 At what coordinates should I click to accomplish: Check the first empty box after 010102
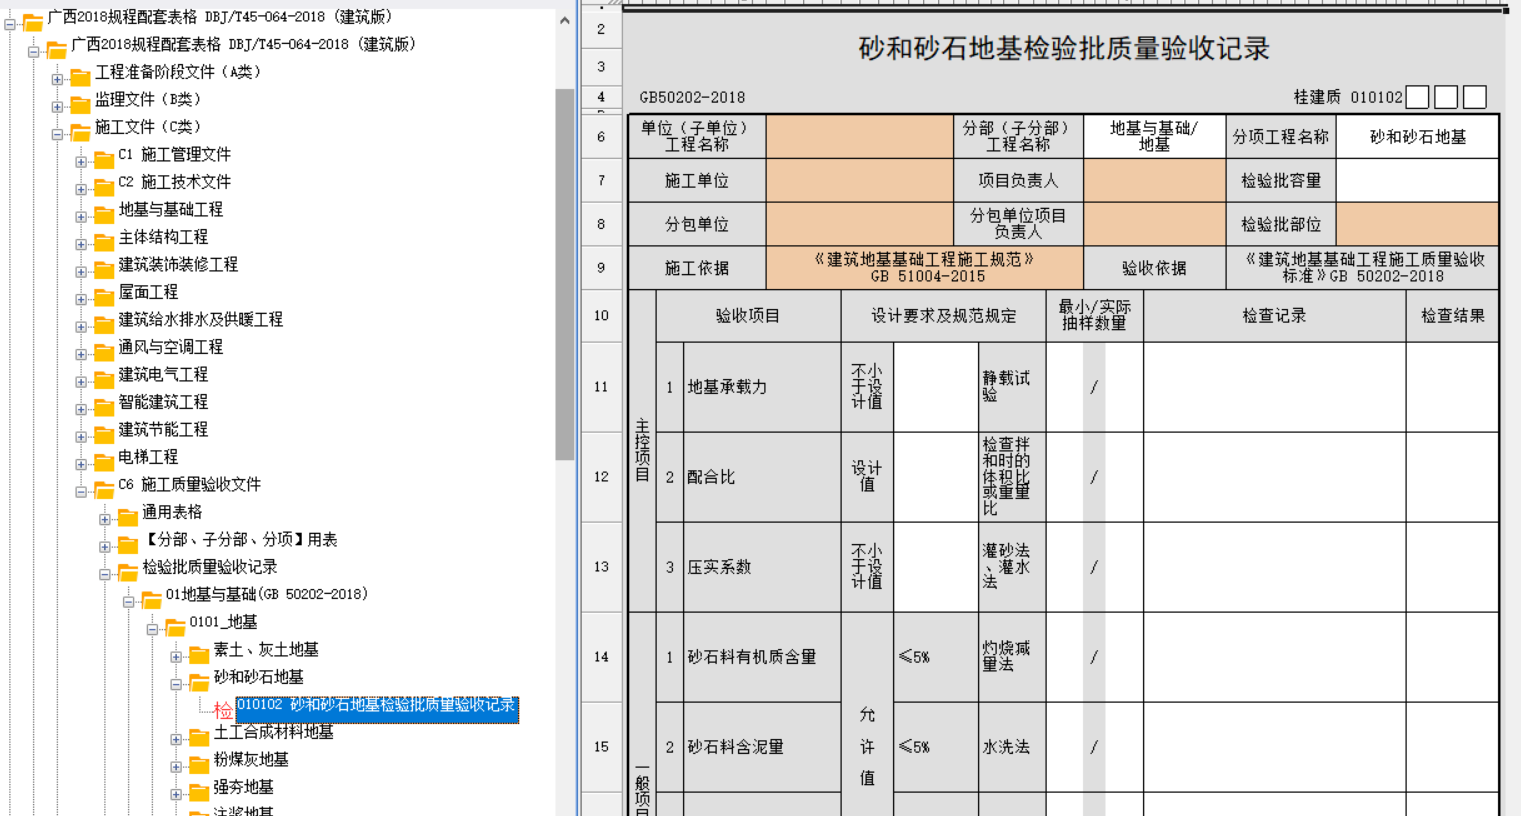1417,97
